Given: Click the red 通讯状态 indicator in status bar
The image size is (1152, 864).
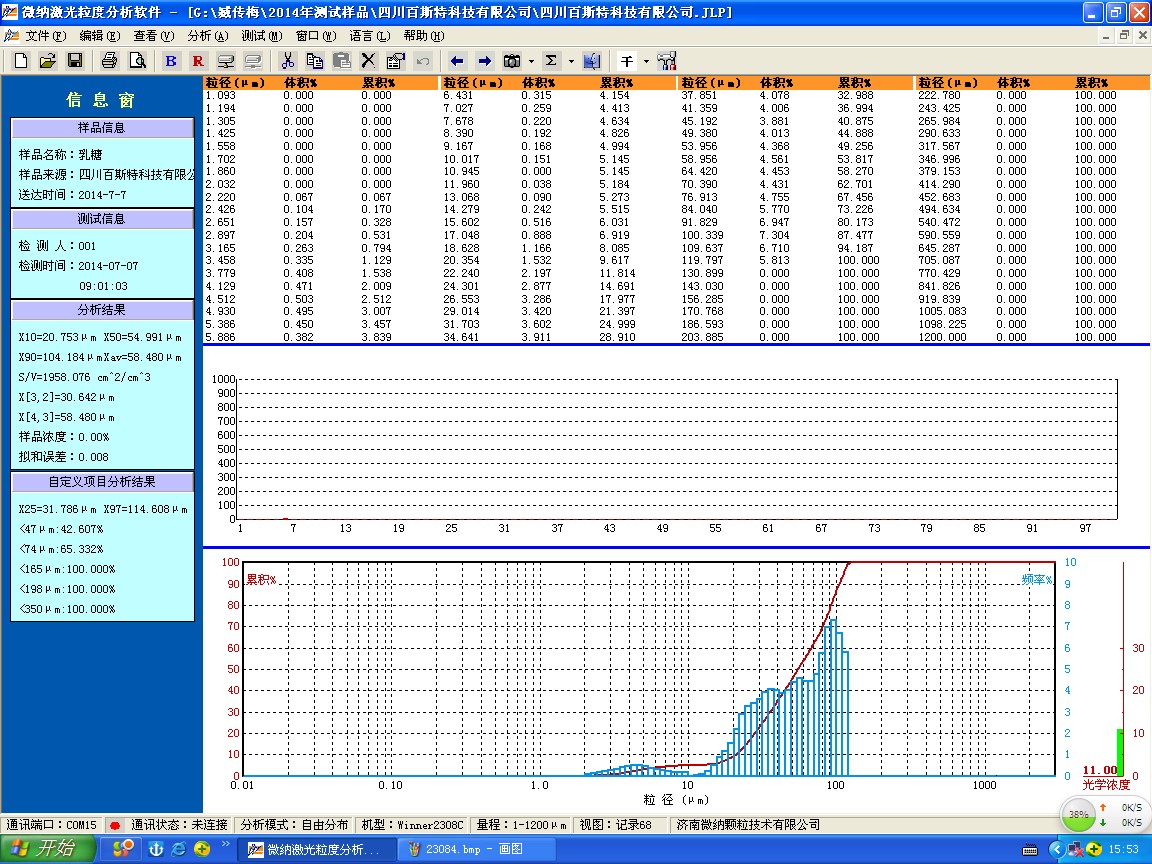Looking at the screenshot, I should (115, 825).
